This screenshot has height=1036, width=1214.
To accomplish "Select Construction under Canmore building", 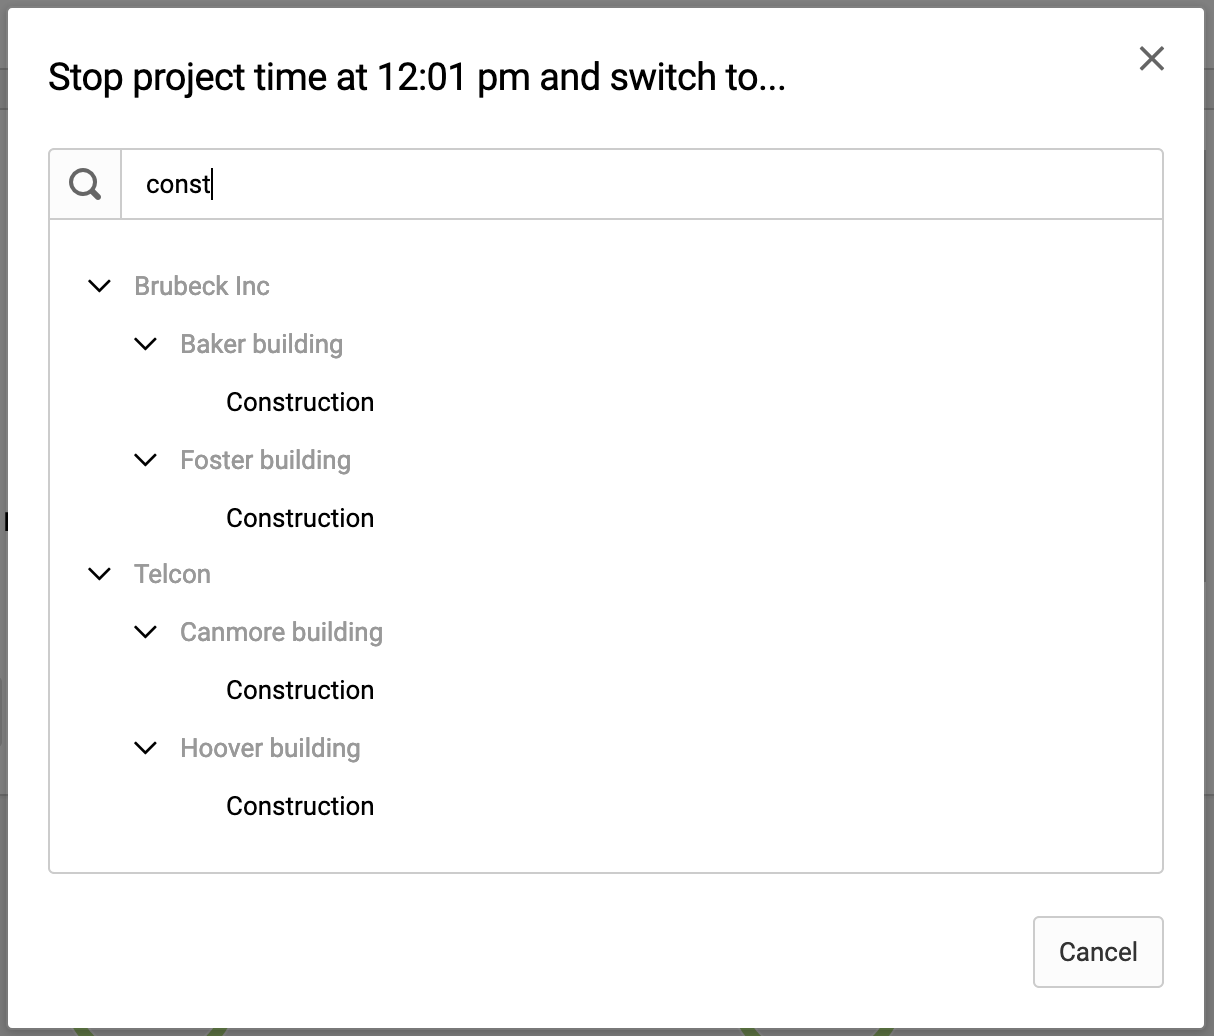I will 300,690.
